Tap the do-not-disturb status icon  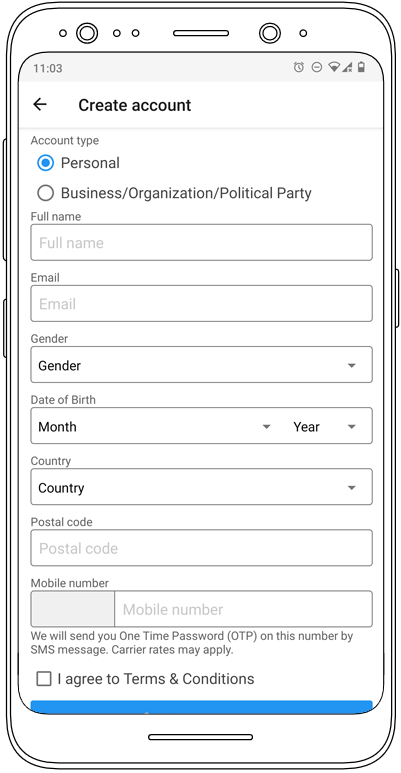click(317, 67)
